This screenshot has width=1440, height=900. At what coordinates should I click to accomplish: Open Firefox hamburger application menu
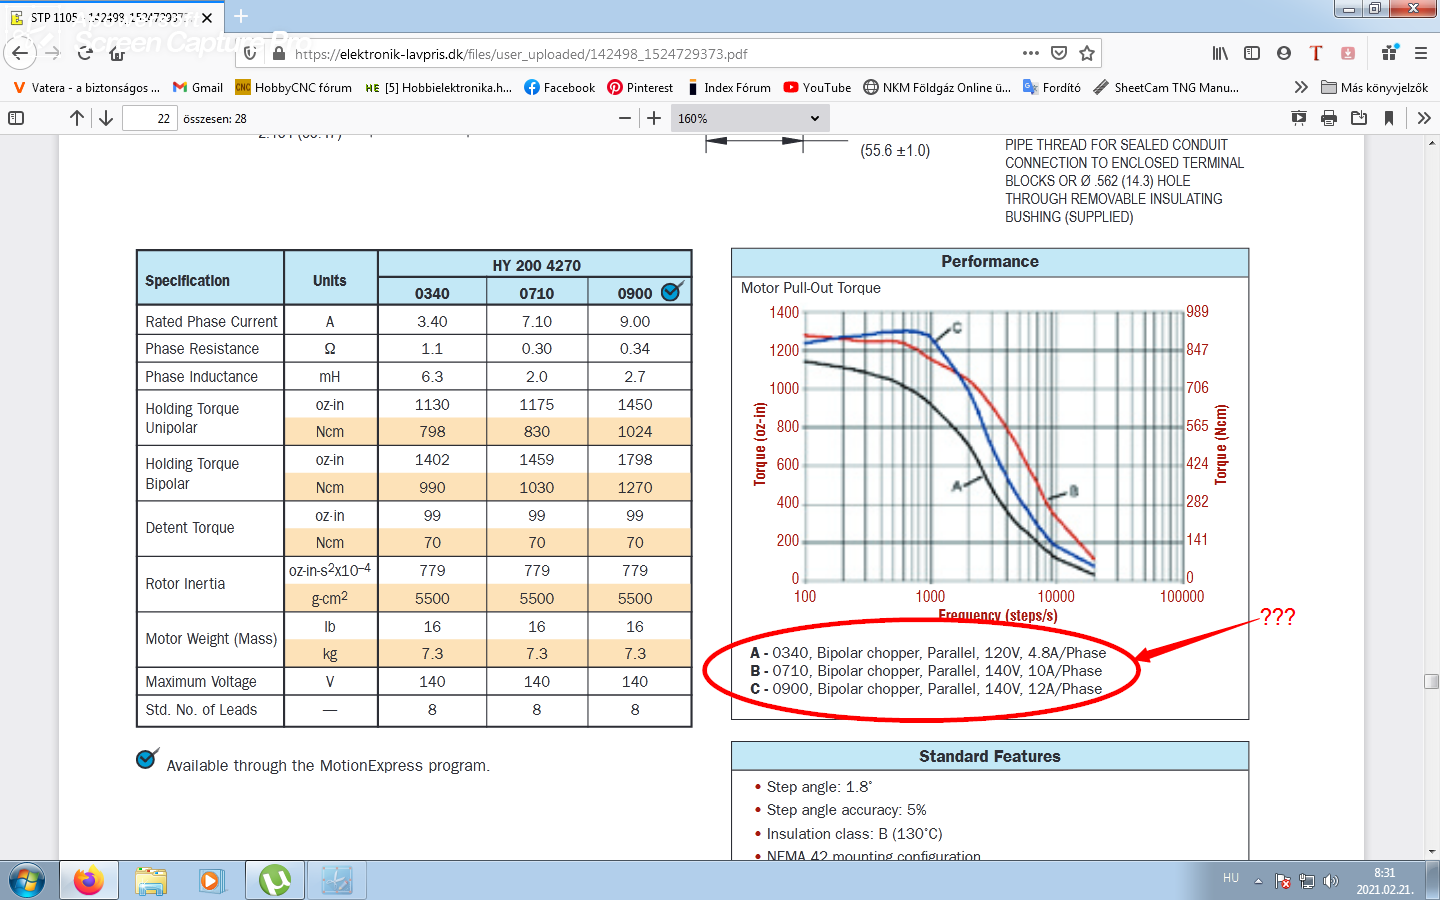pos(1420,53)
